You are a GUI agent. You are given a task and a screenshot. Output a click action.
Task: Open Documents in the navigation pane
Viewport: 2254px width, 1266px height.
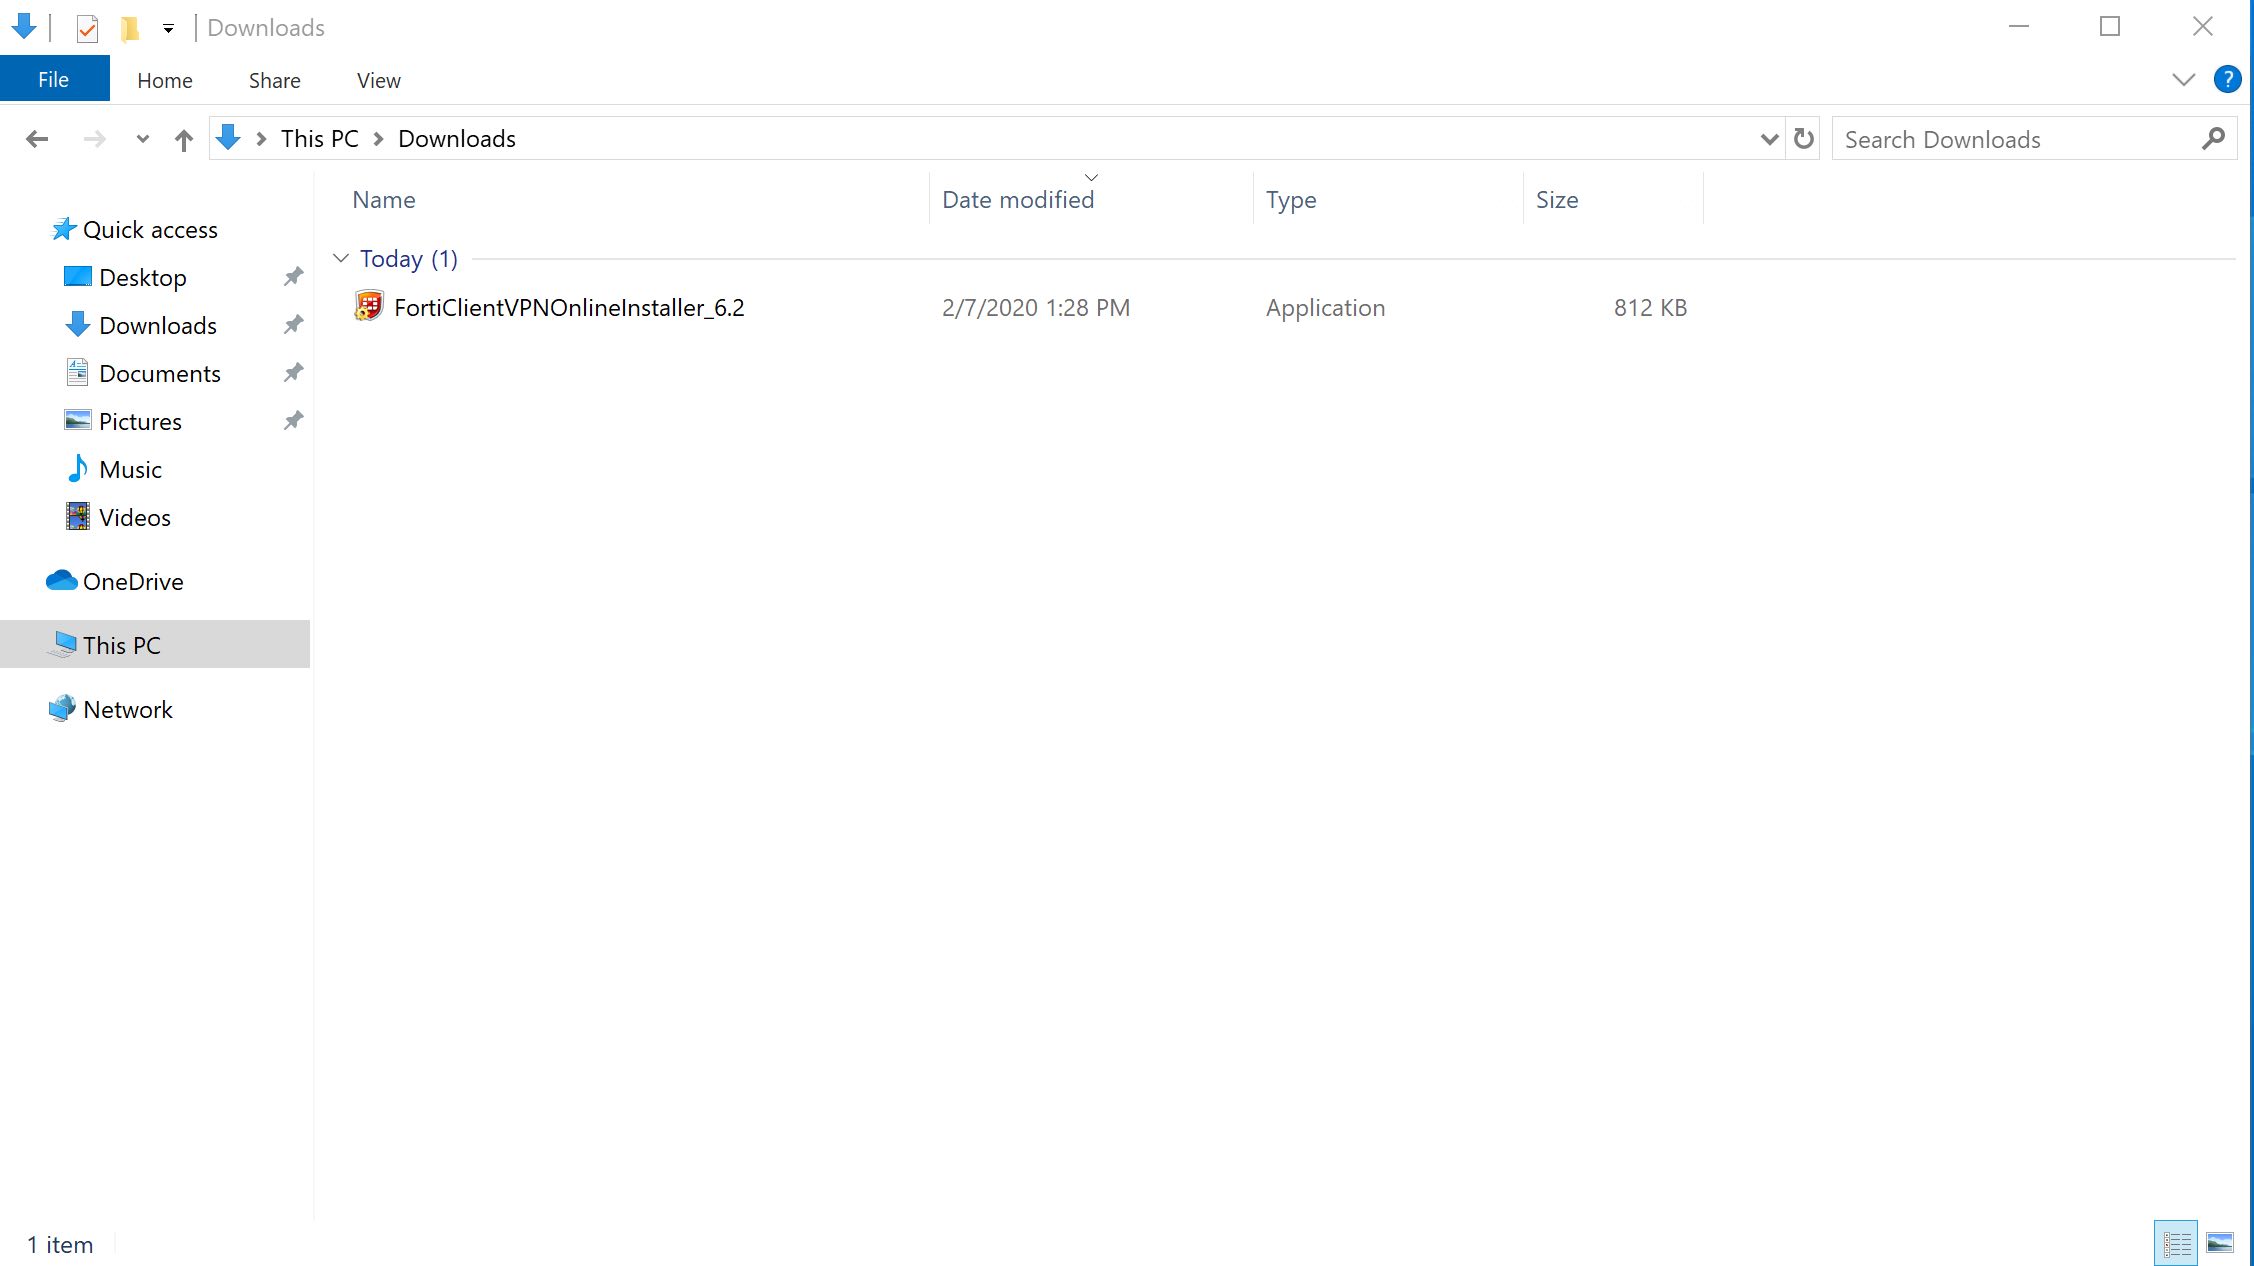[x=160, y=373]
